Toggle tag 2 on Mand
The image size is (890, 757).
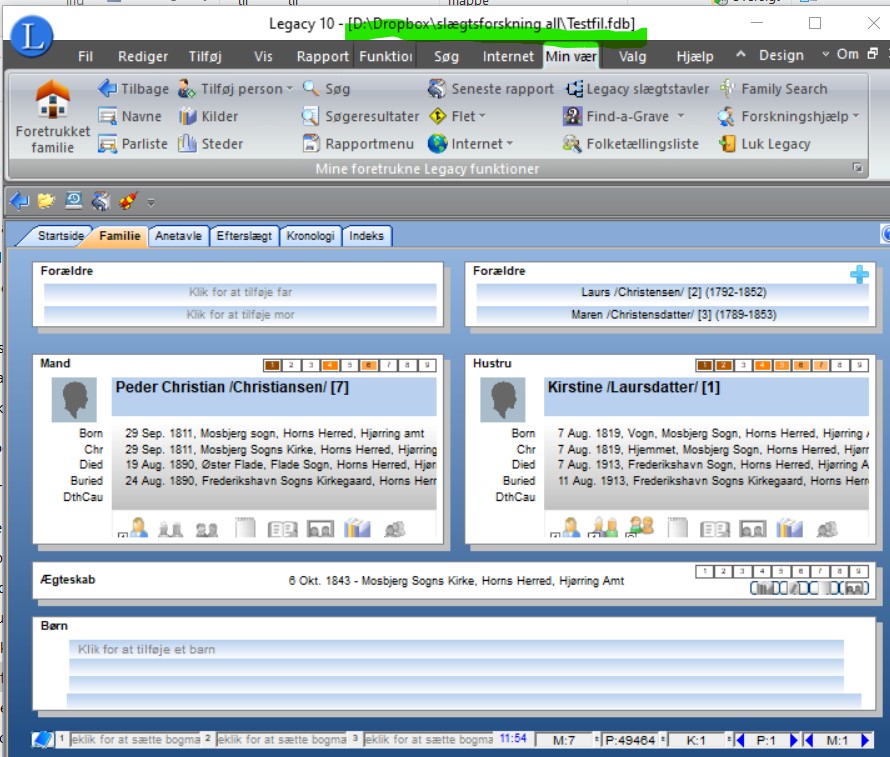[291, 365]
